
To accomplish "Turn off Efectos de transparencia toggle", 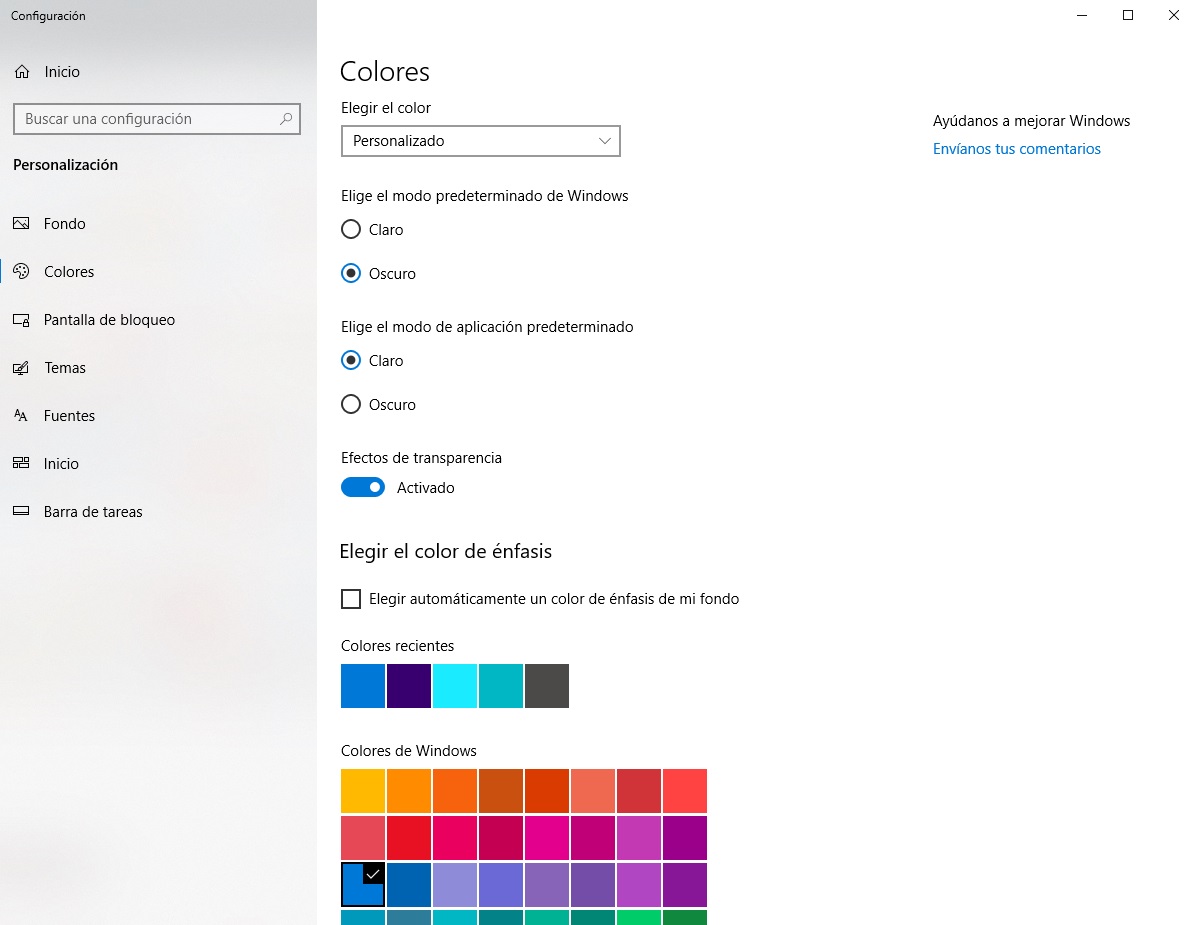I will pos(363,488).
